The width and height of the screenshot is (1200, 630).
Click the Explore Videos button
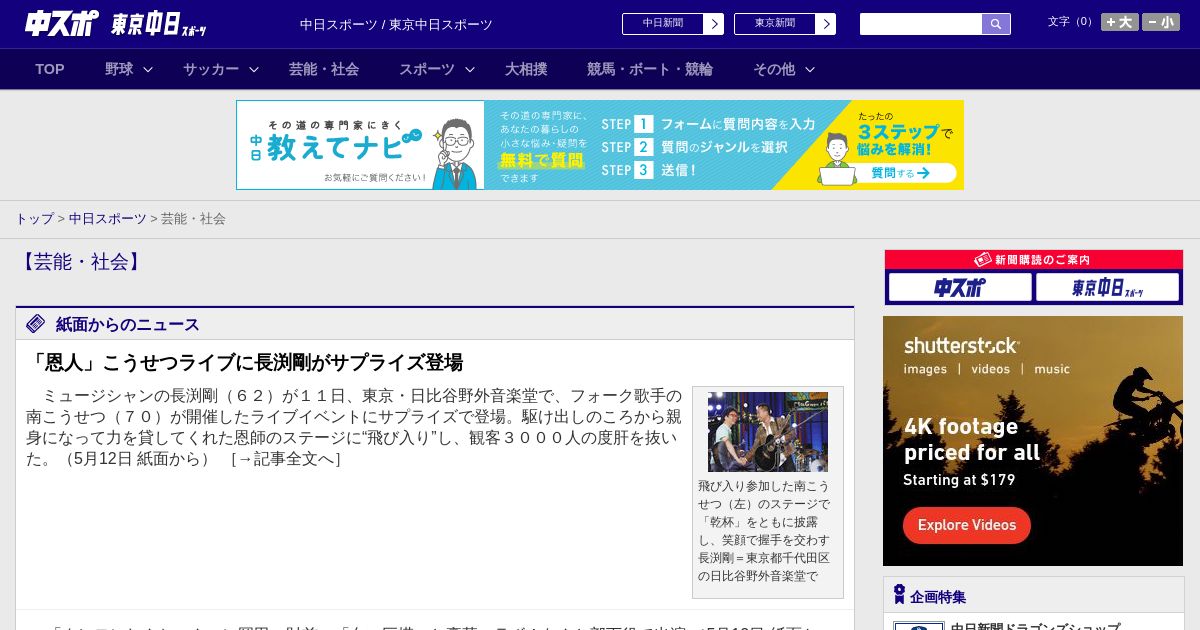click(x=967, y=525)
